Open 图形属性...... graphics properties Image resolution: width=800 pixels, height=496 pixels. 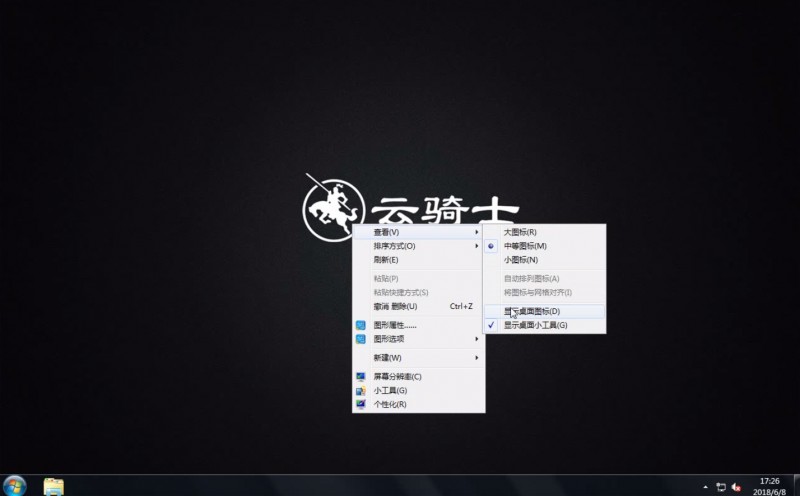[418, 325]
